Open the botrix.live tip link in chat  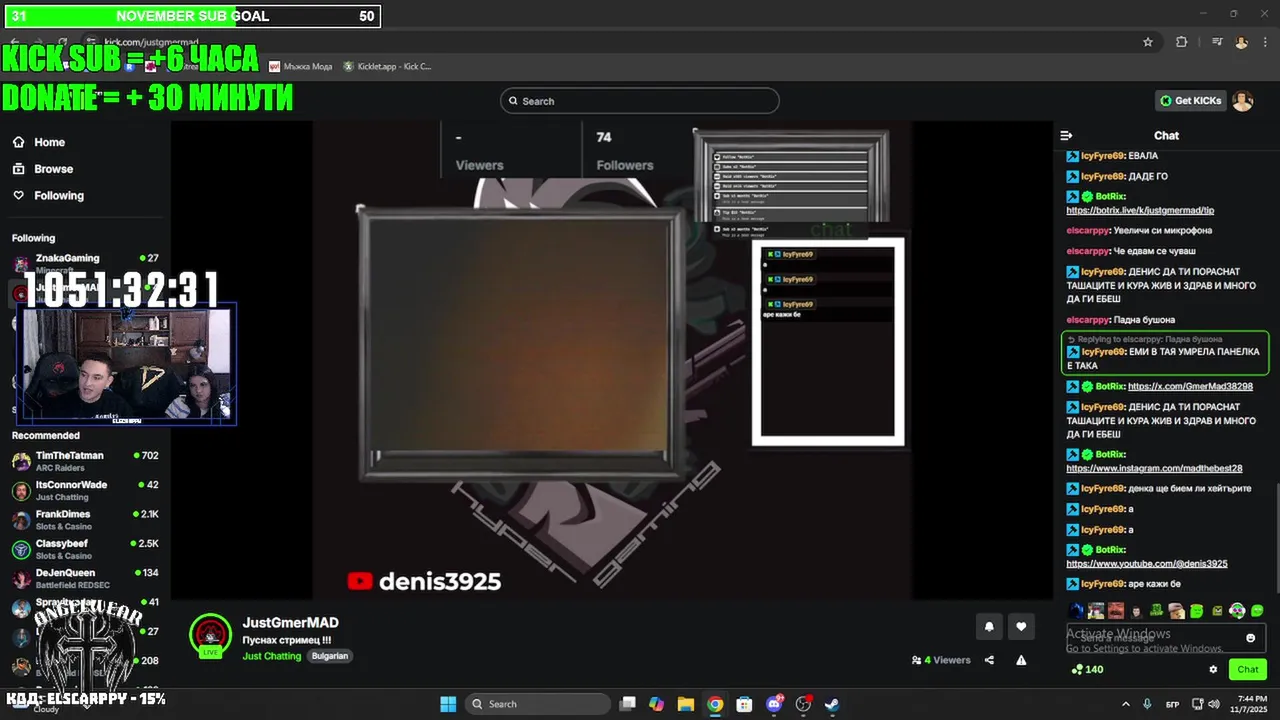tap(1140, 211)
